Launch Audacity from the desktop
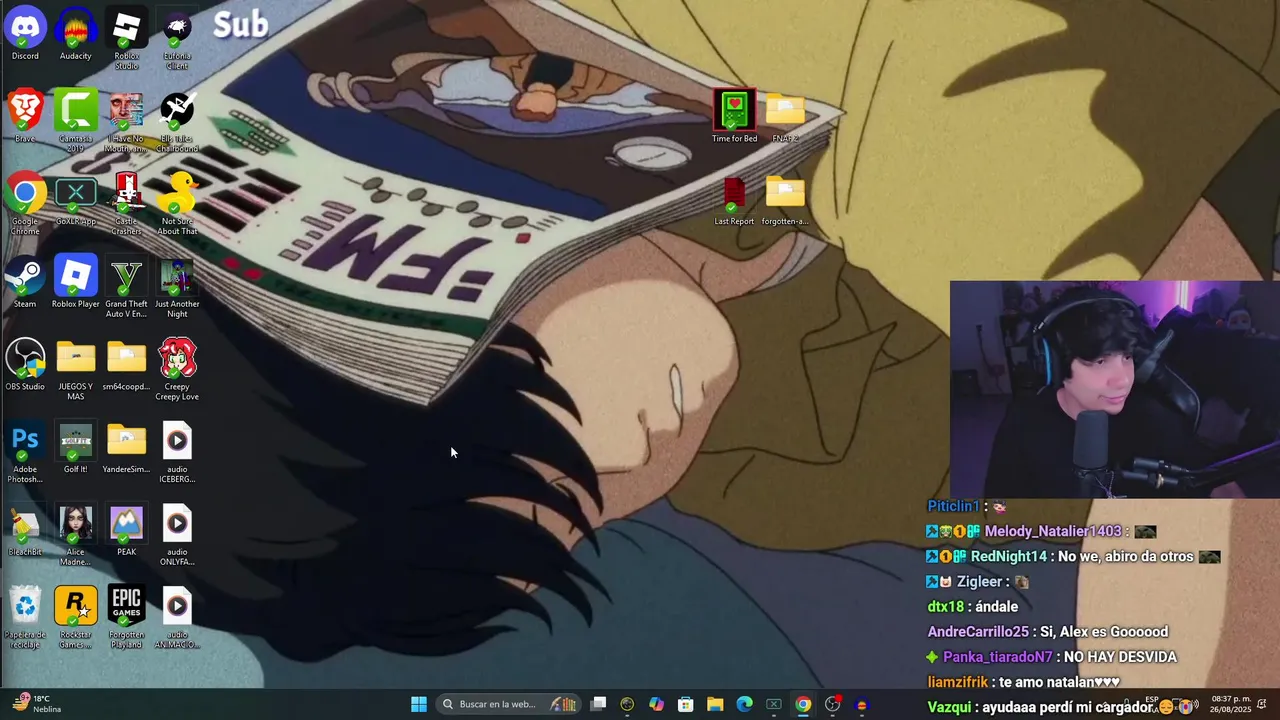Viewport: 1280px width, 720px height. tap(76, 34)
